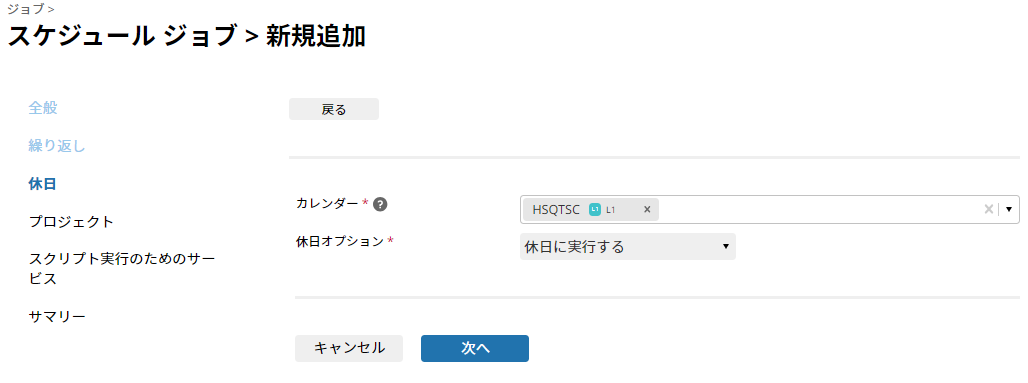The image size is (1028, 383).
Task: Open the 休日に実行する dropdown
Action: pos(627,247)
